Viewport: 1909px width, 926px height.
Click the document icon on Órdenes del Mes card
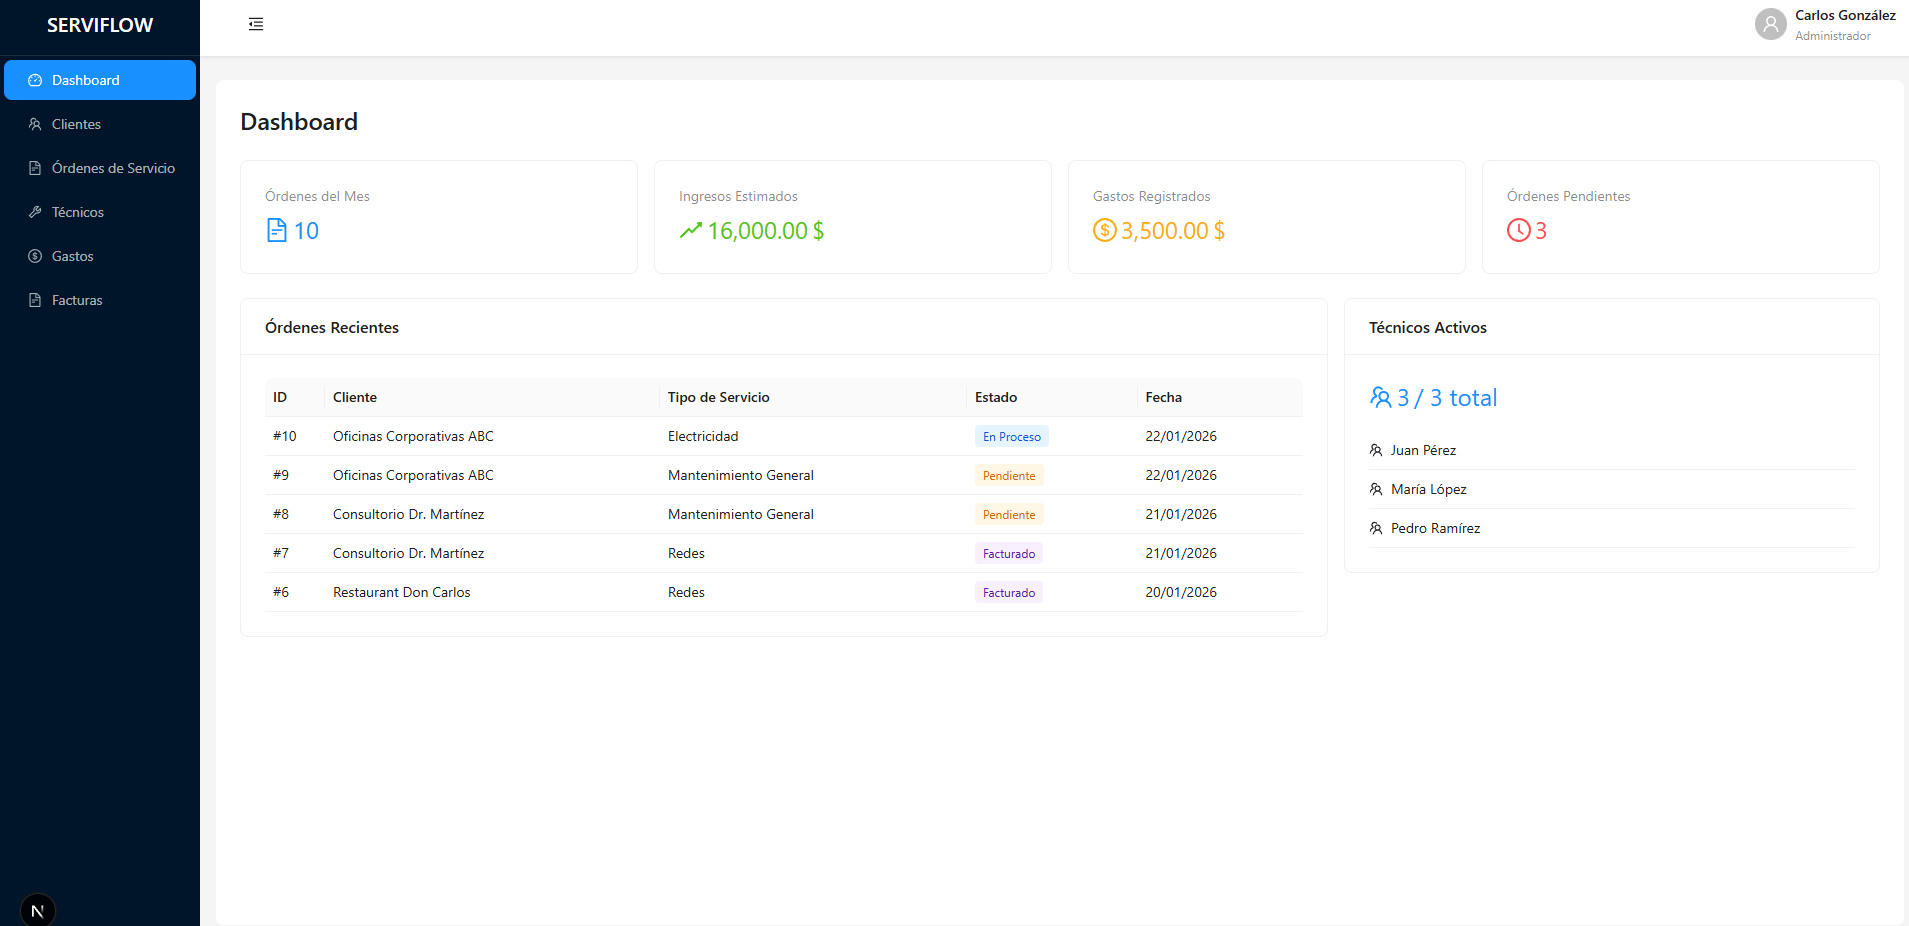[x=275, y=230]
